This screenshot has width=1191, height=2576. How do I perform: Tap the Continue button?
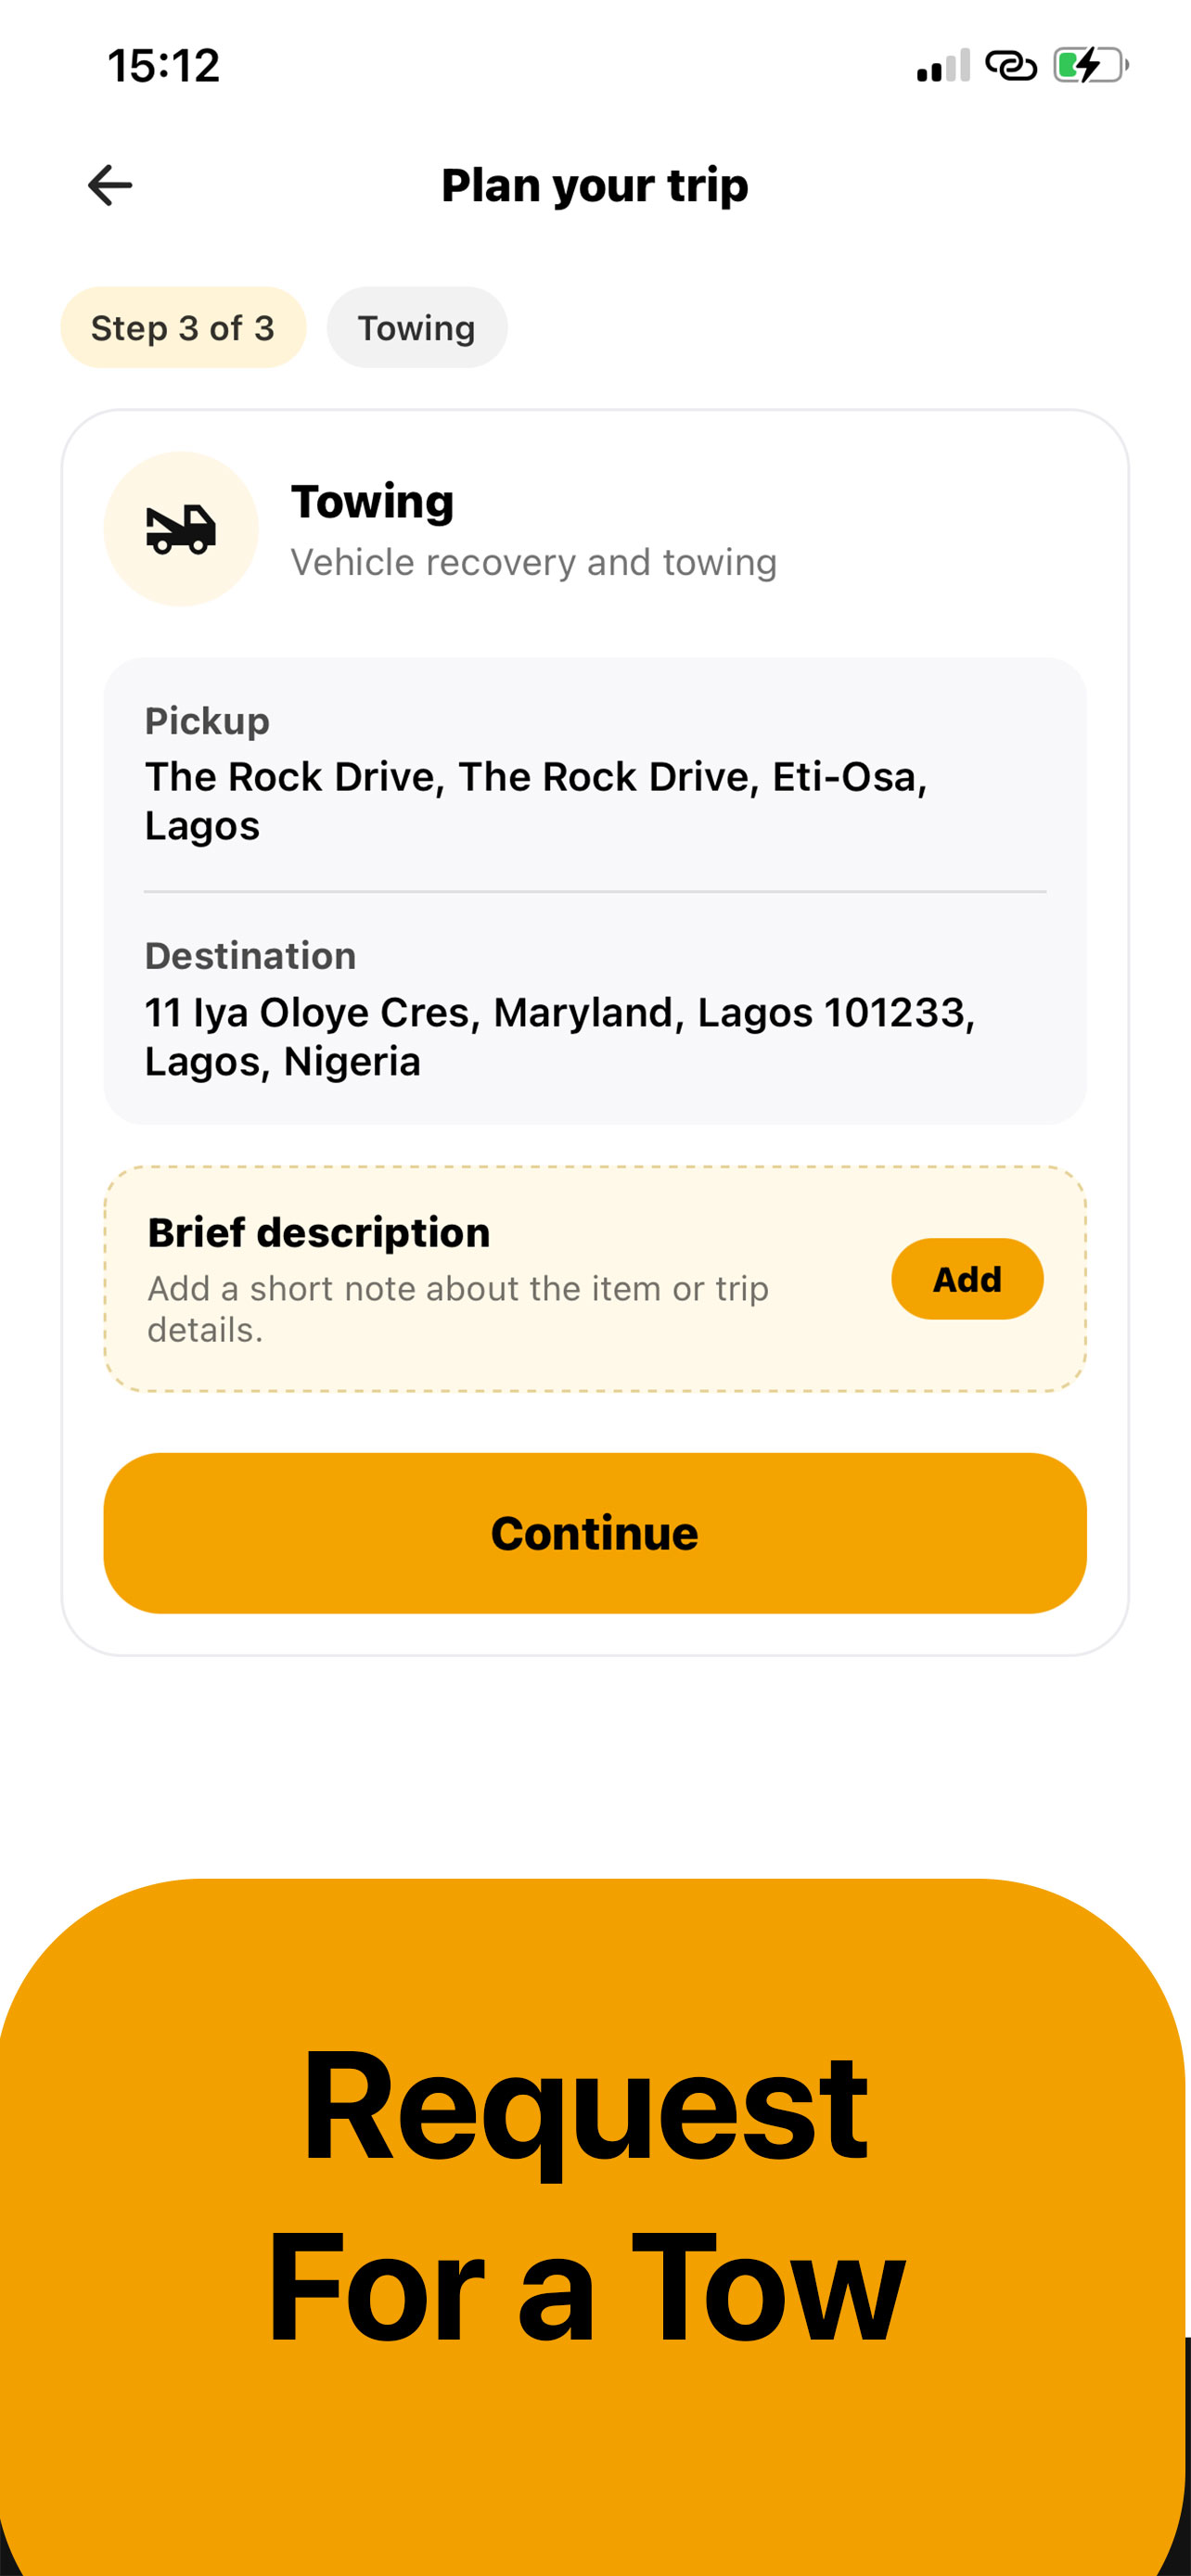coord(595,1533)
